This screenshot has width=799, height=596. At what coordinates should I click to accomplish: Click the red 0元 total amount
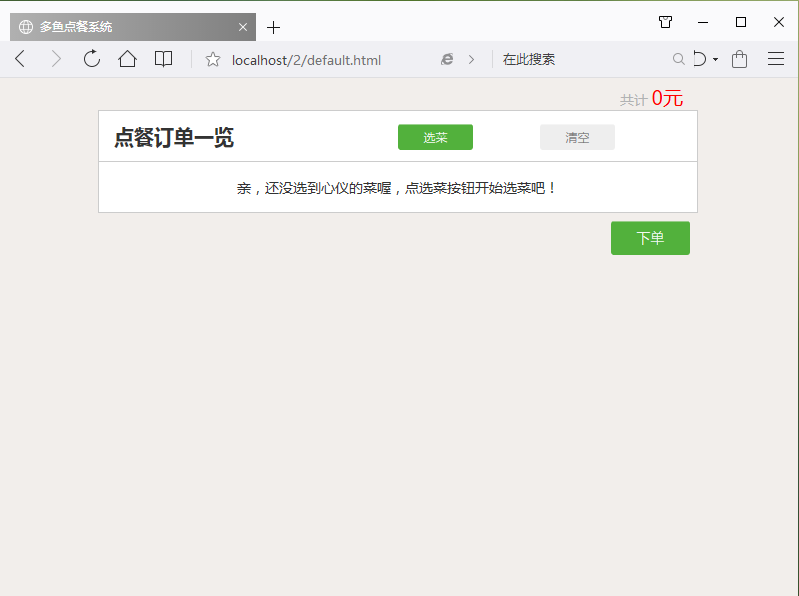click(x=667, y=98)
